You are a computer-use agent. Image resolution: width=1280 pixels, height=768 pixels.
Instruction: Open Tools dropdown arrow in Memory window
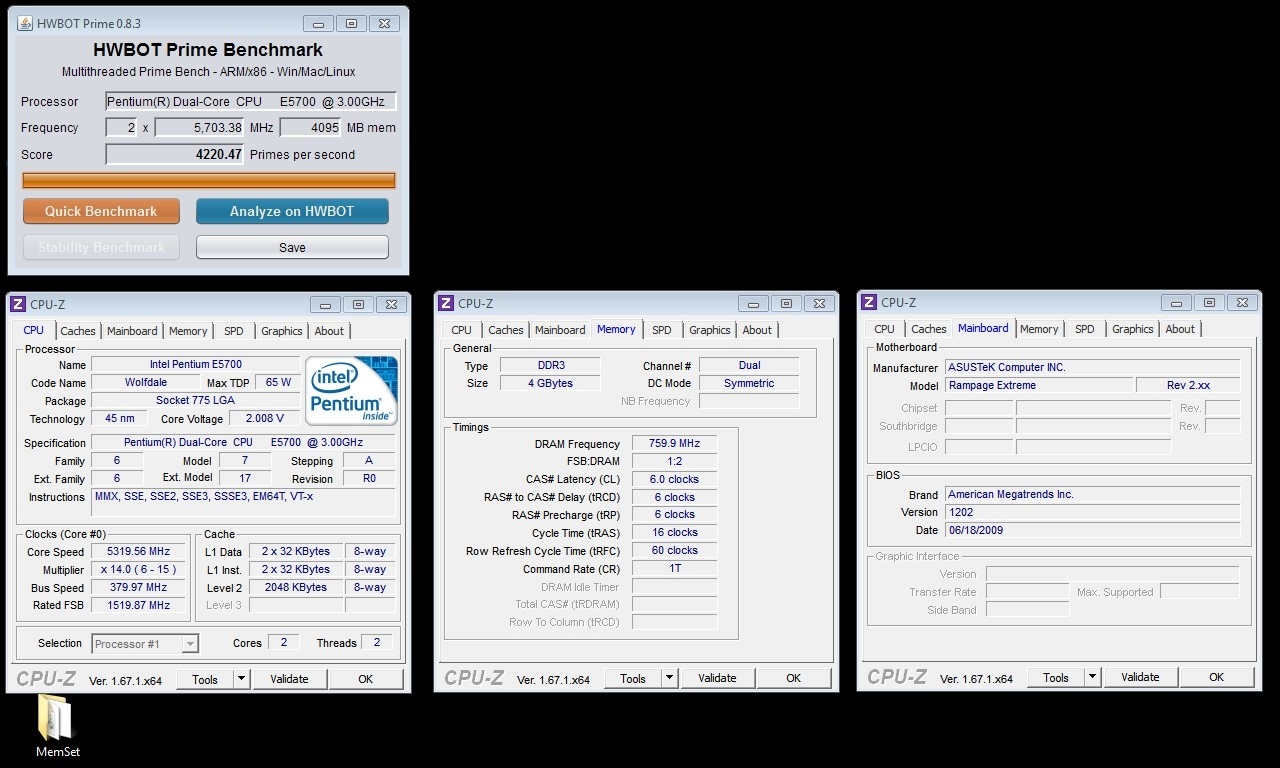click(669, 678)
